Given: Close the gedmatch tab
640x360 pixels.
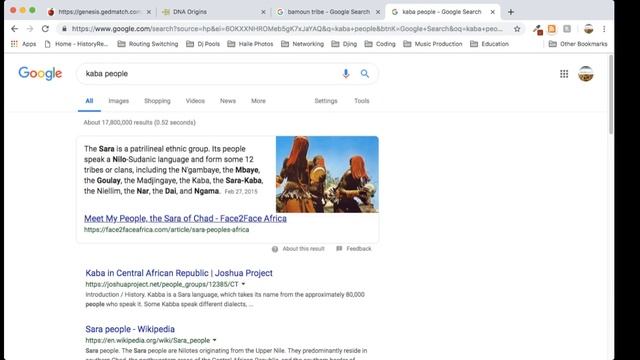Looking at the screenshot, I should [149, 12].
